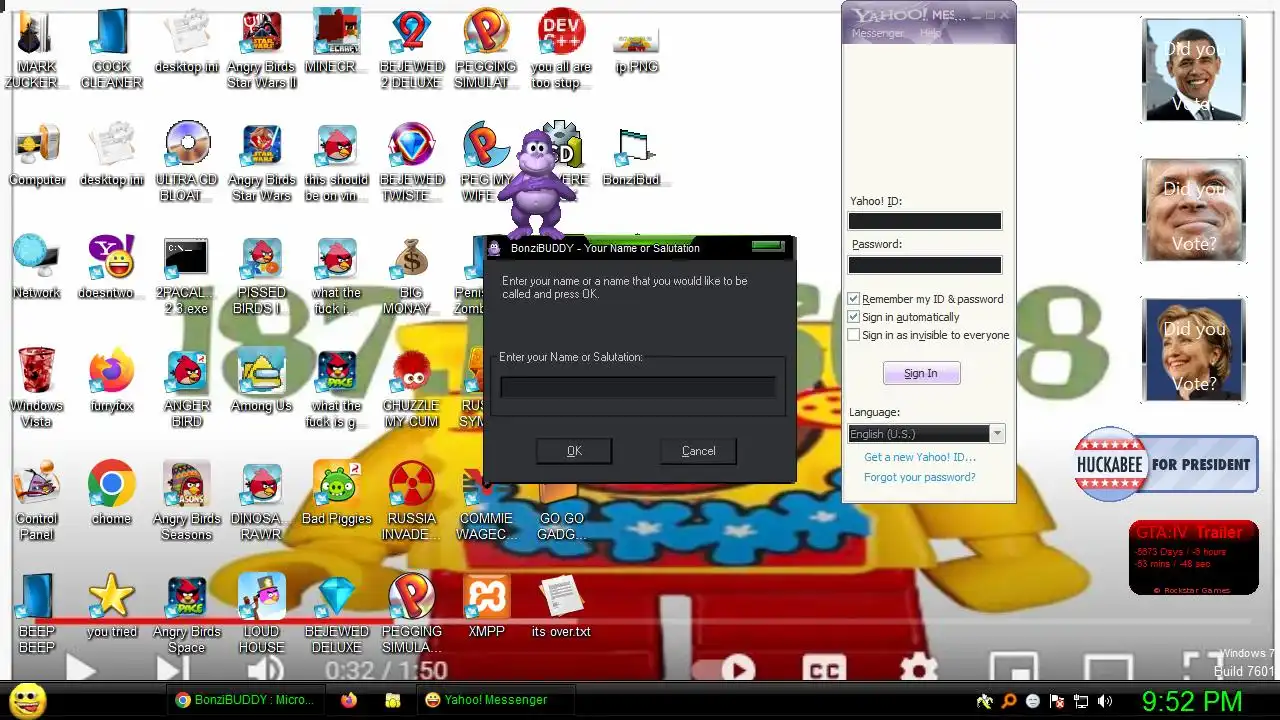Switch to BonziBUDDY : Micro... taskbar item
Image resolution: width=1280 pixels, height=720 pixels.
pyautogui.click(x=245, y=700)
